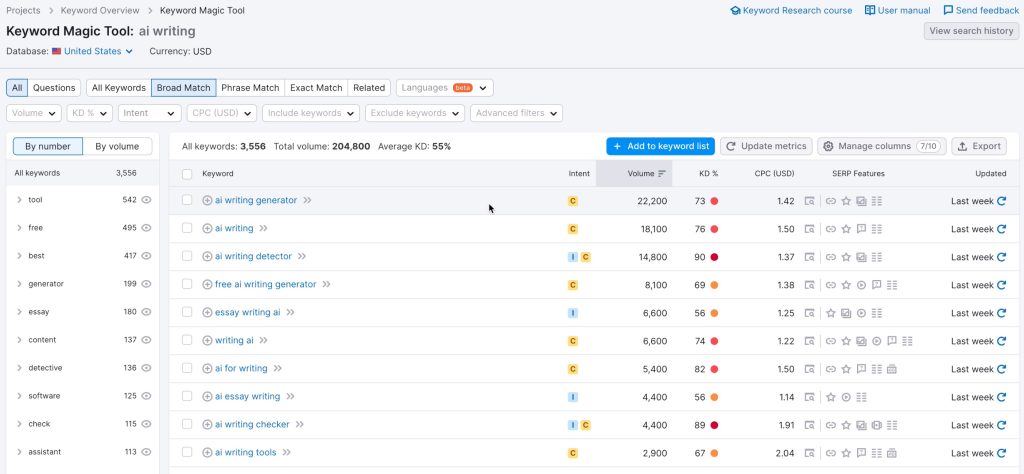Click plus icon beside ai essay writing
This screenshot has height=474, width=1024.
point(208,397)
